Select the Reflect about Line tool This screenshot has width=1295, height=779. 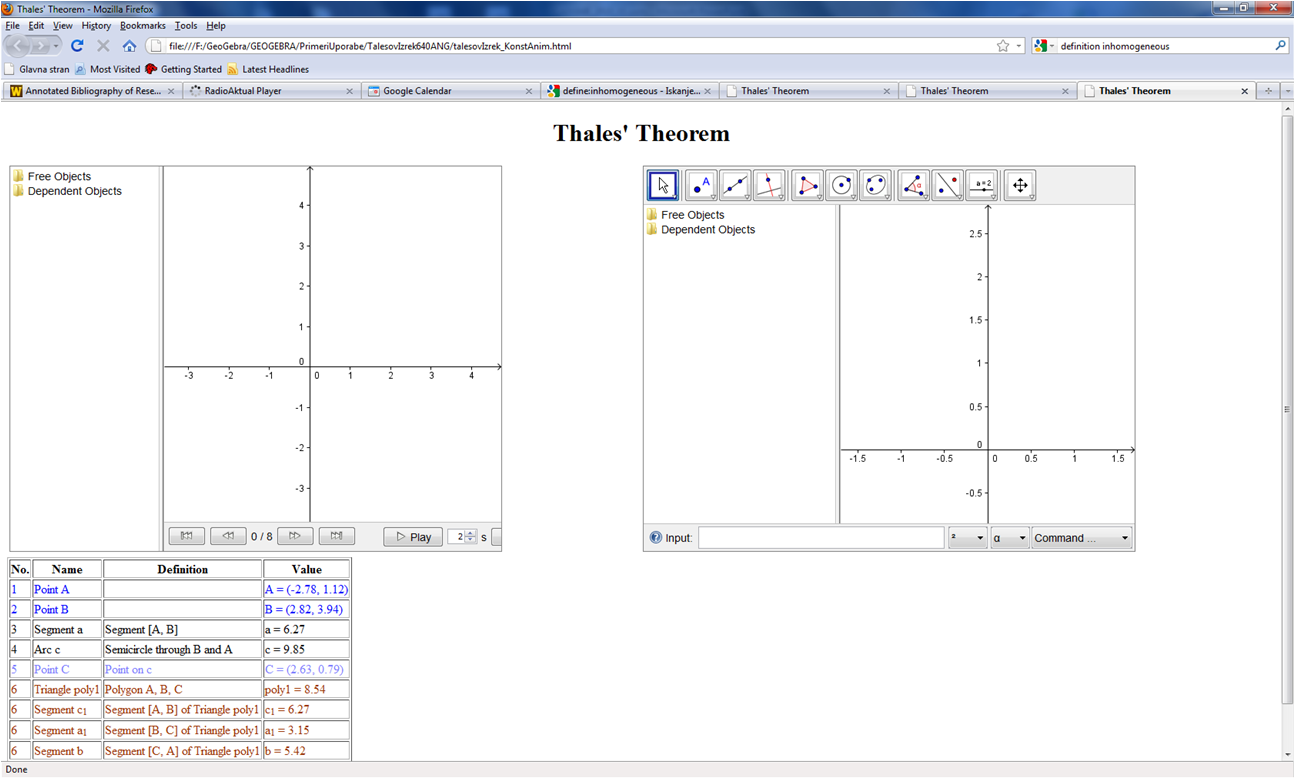pyautogui.click(x=947, y=185)
